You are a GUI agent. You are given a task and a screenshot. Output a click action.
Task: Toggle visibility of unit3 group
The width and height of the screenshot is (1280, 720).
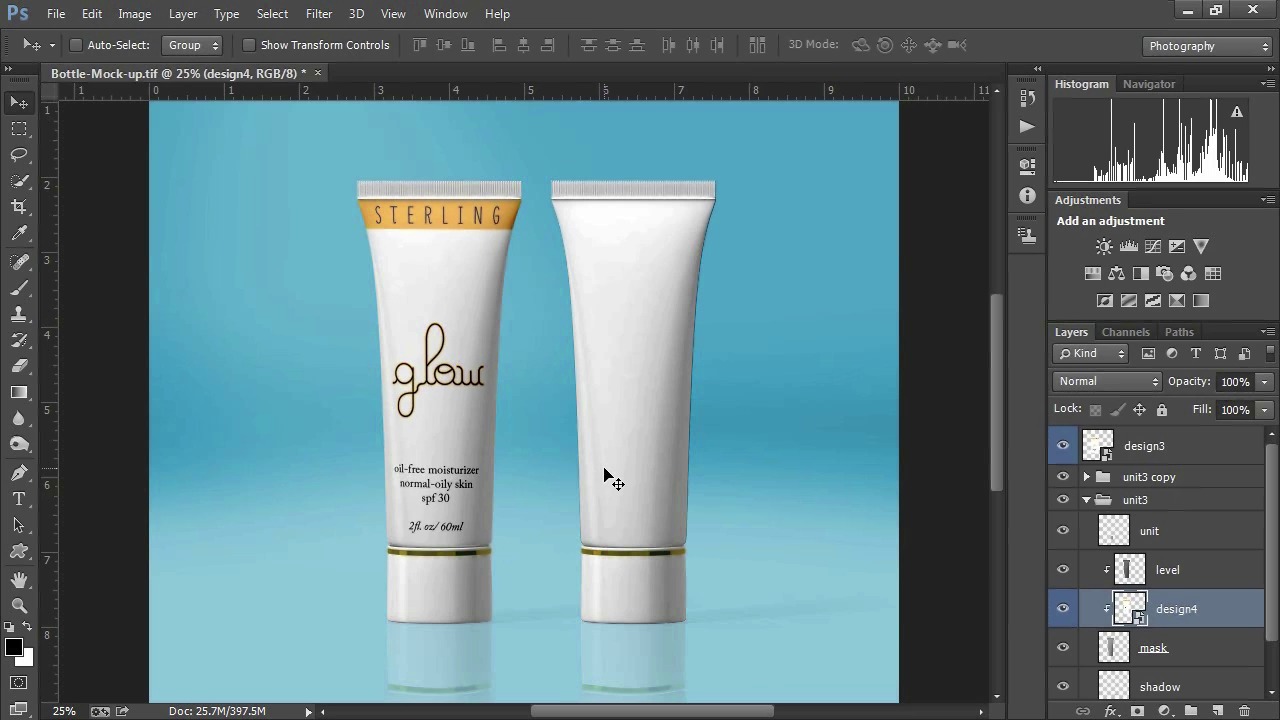click(1063, 500)
